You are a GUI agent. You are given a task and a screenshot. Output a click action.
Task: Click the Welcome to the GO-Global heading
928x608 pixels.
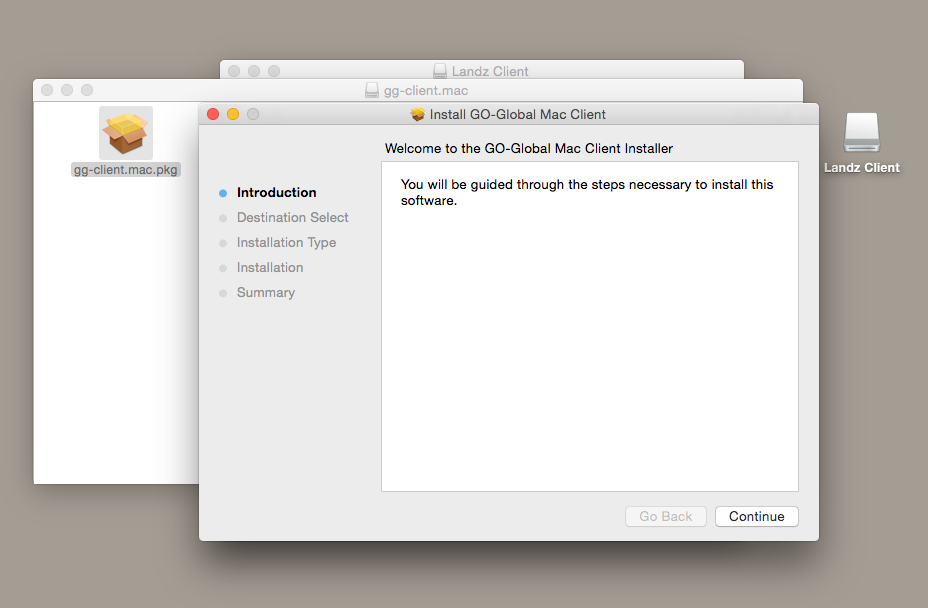tap(529, 149)
